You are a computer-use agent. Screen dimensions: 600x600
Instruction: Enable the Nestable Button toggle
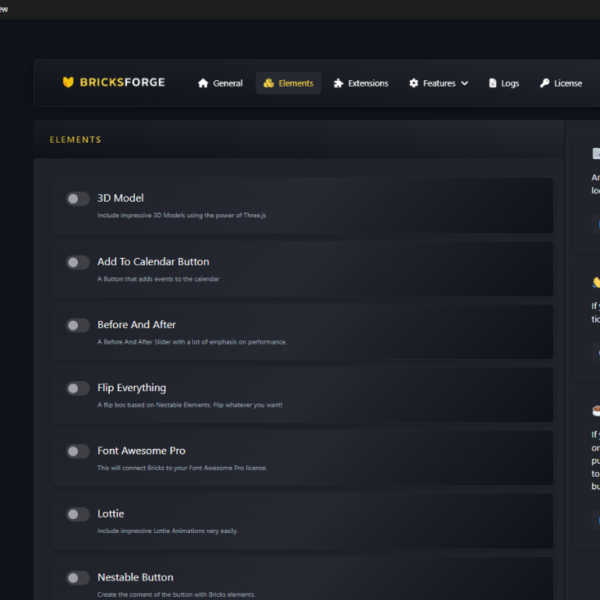78,578
